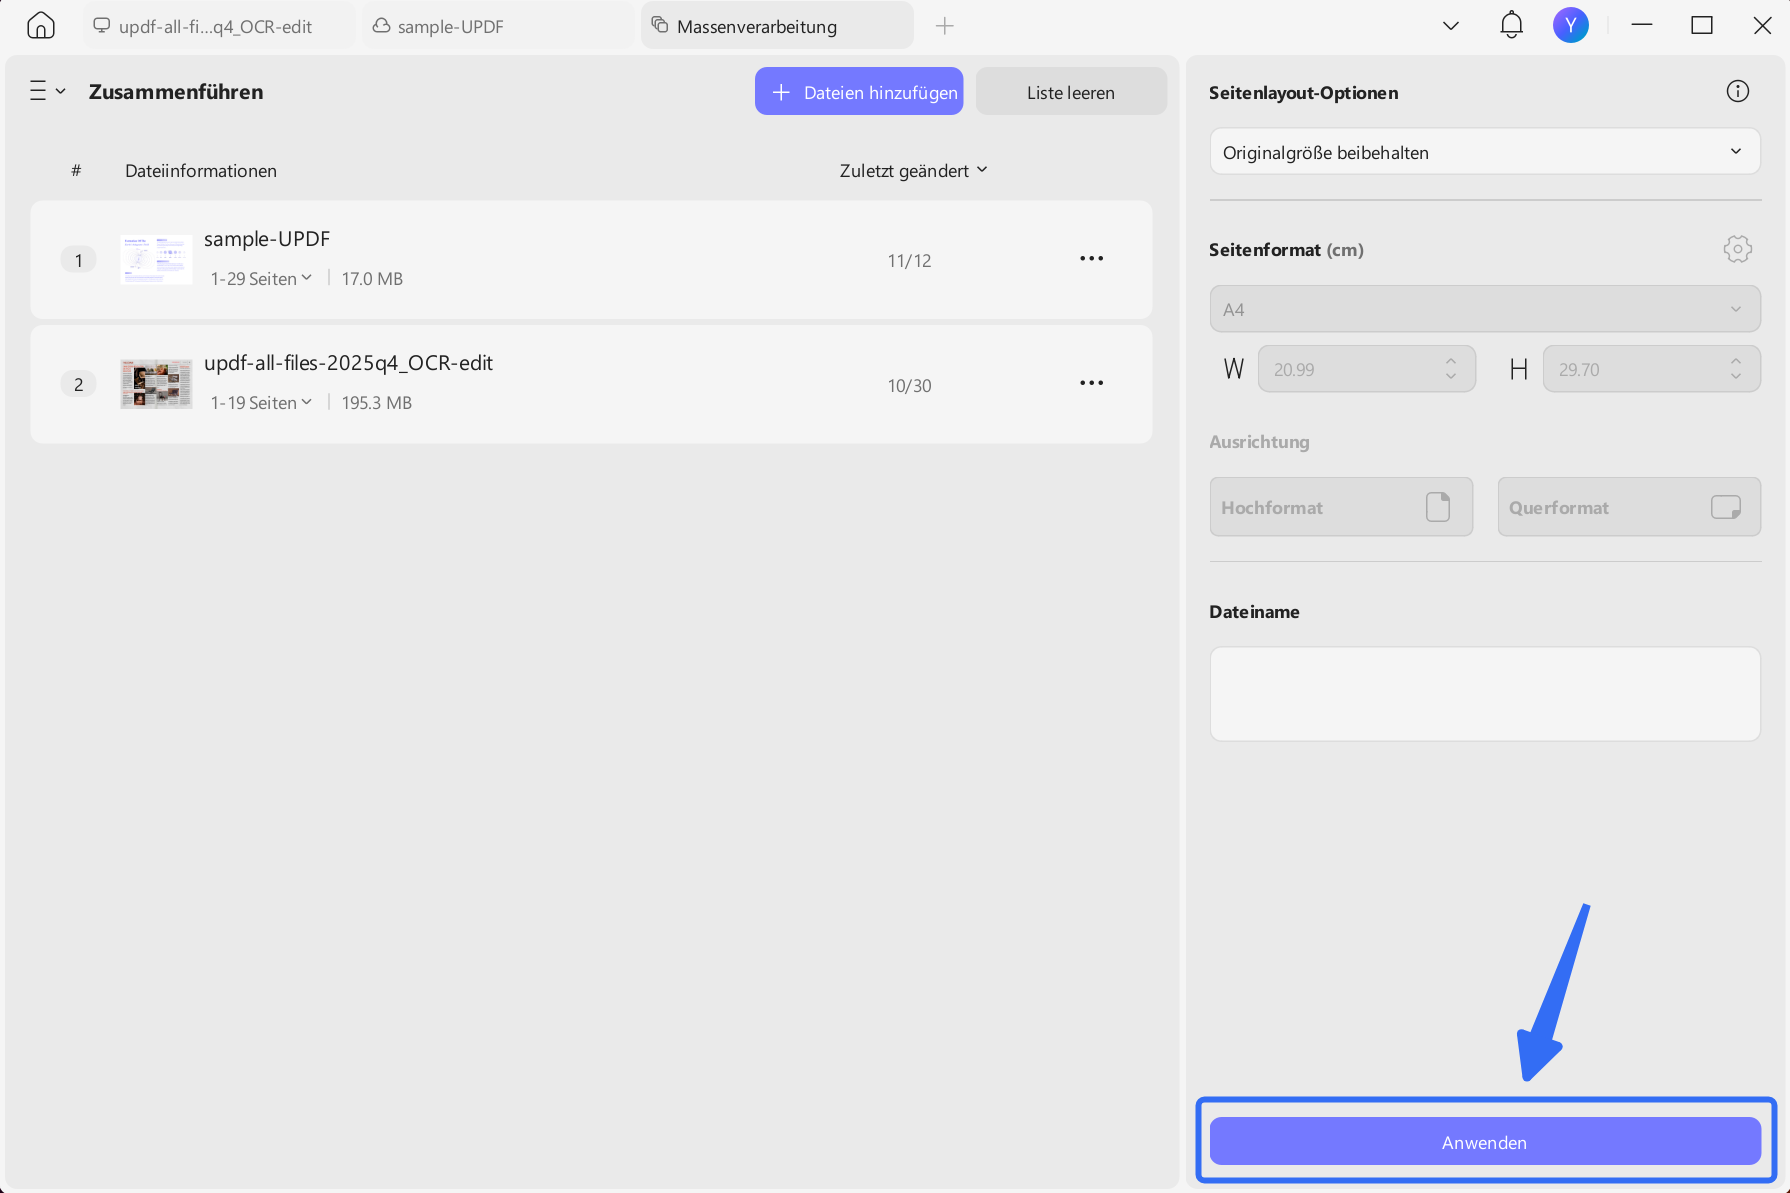Open more options for updf-all-files-2025q4_OCR-edit
Screen dimensions: 1790x1193
tap(1091, 383)
